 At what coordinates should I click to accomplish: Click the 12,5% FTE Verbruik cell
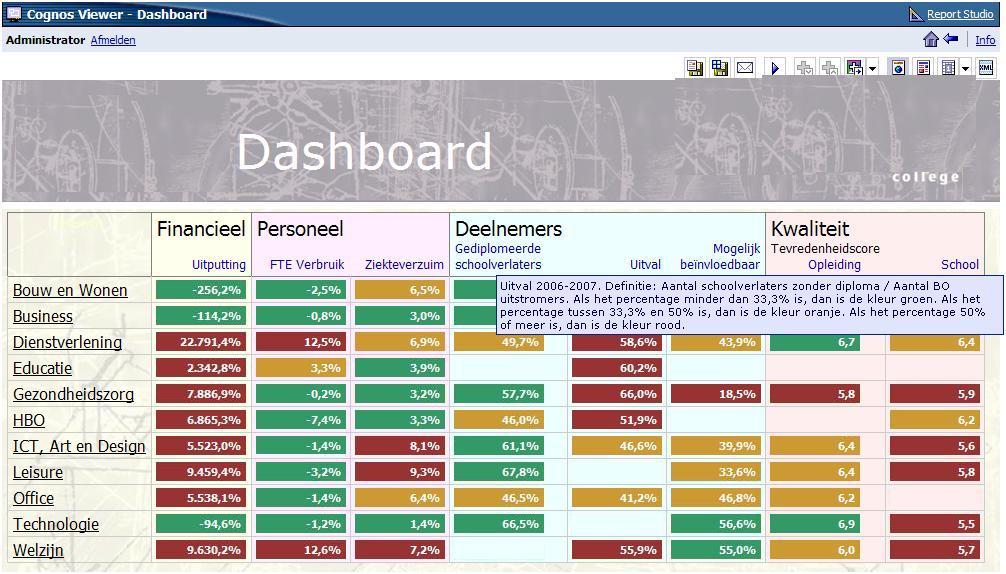click(x=301, y=342)
